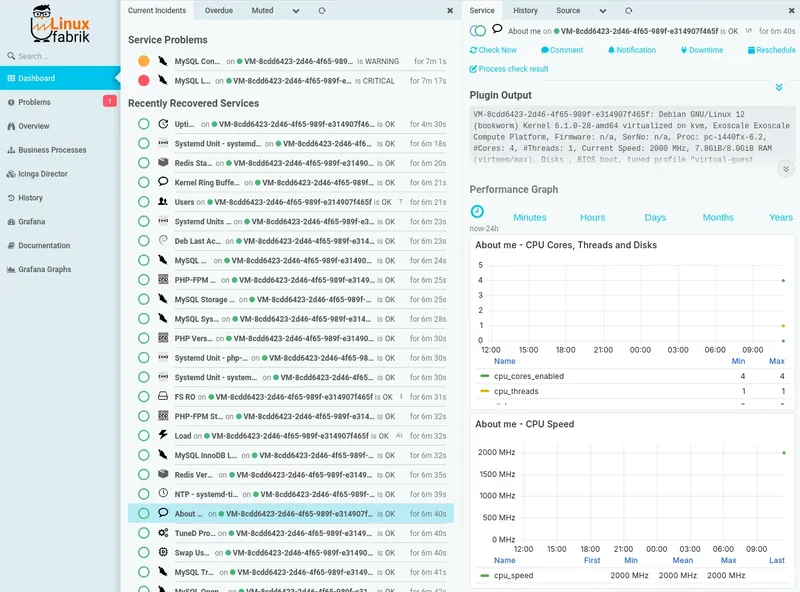Click the NTP systemd-timesyncd clock icon
This screenshot has width=800, height=592.
pos(163,494)
